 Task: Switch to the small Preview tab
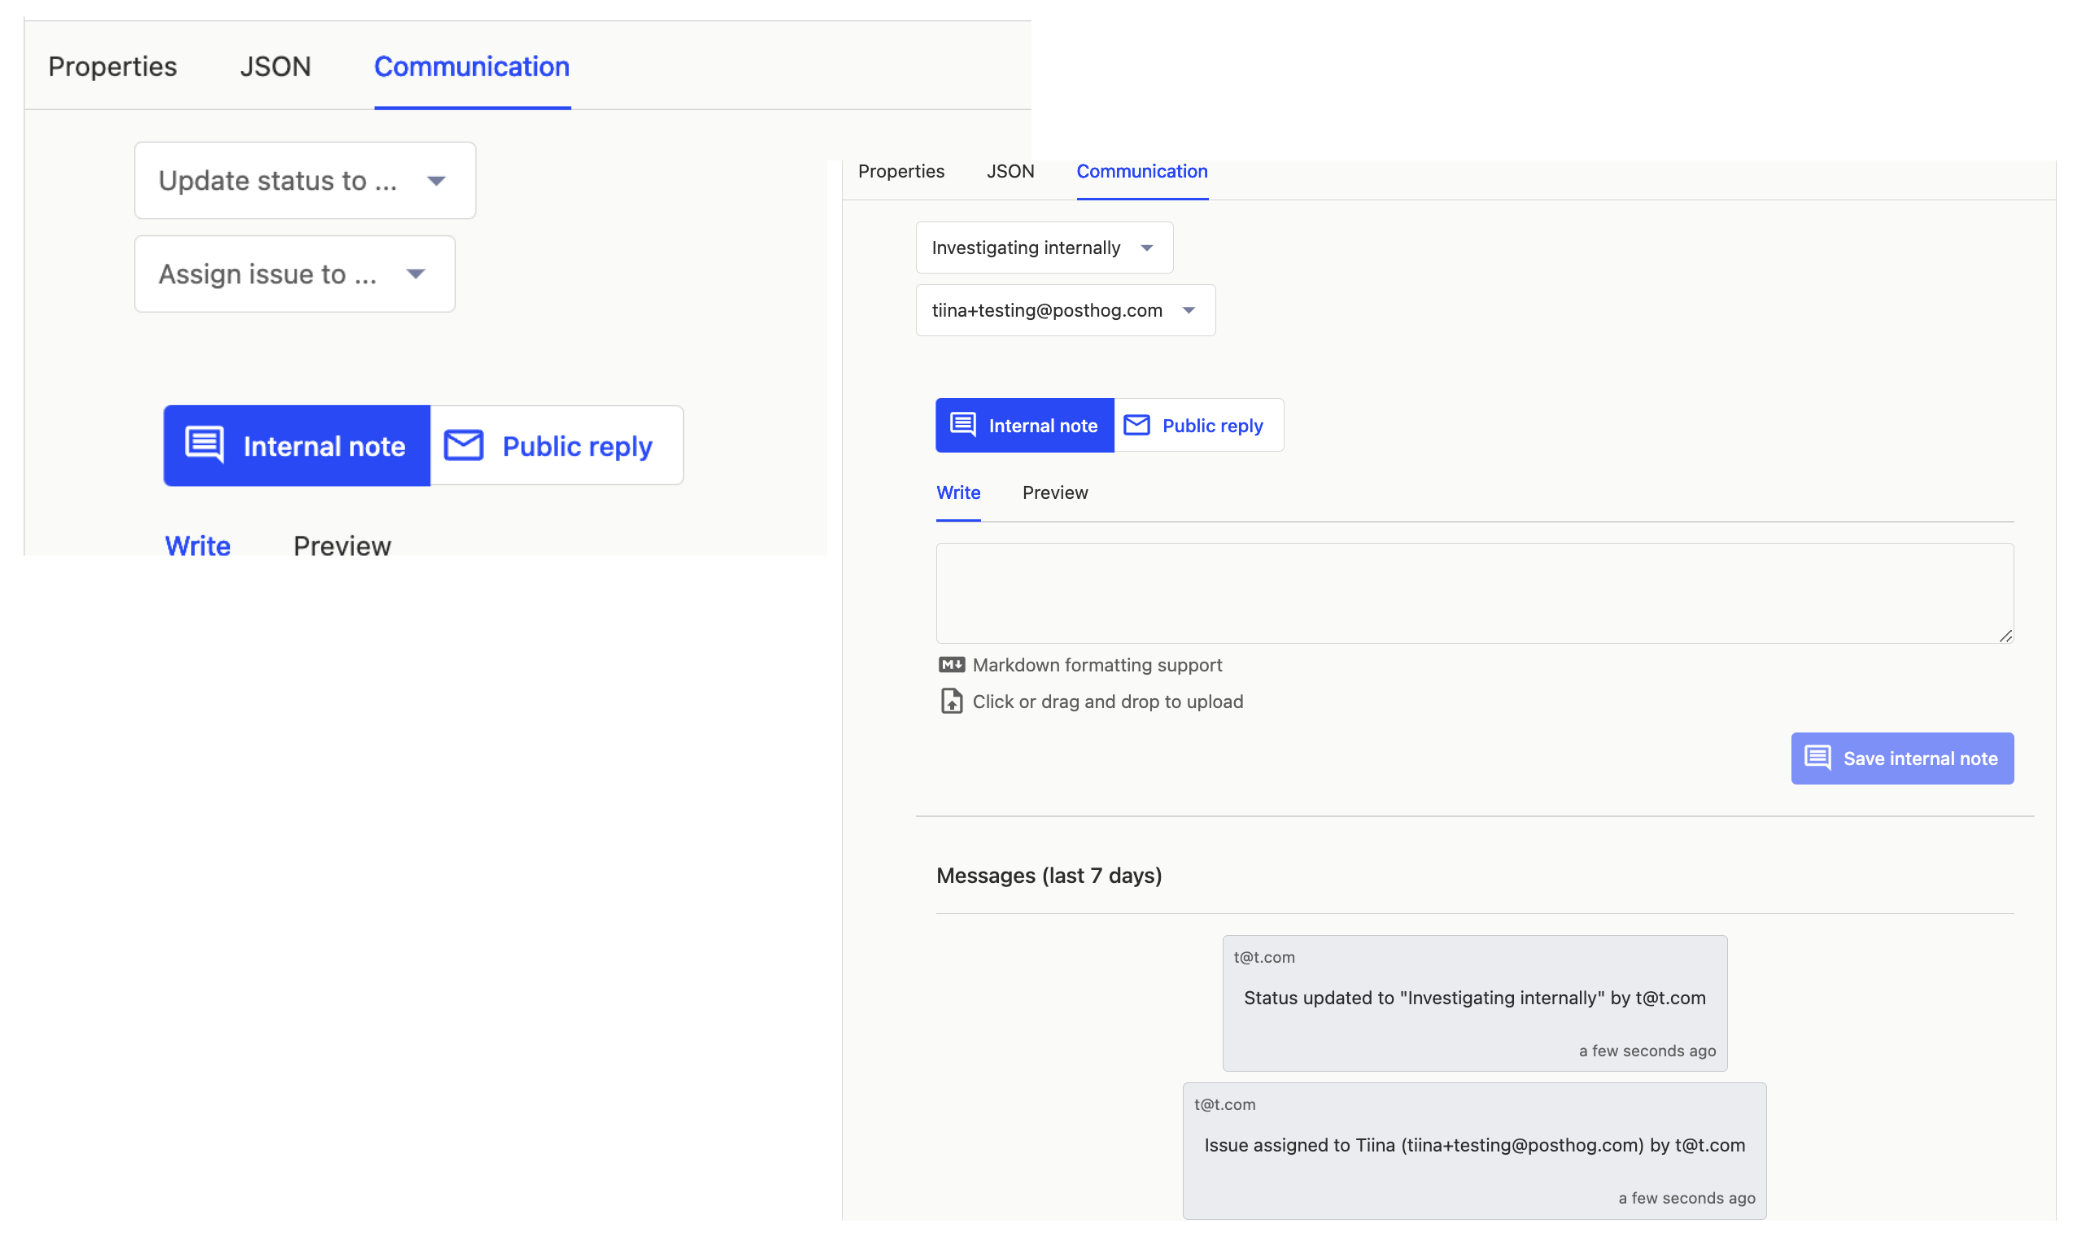click(x=1054, y=492)
